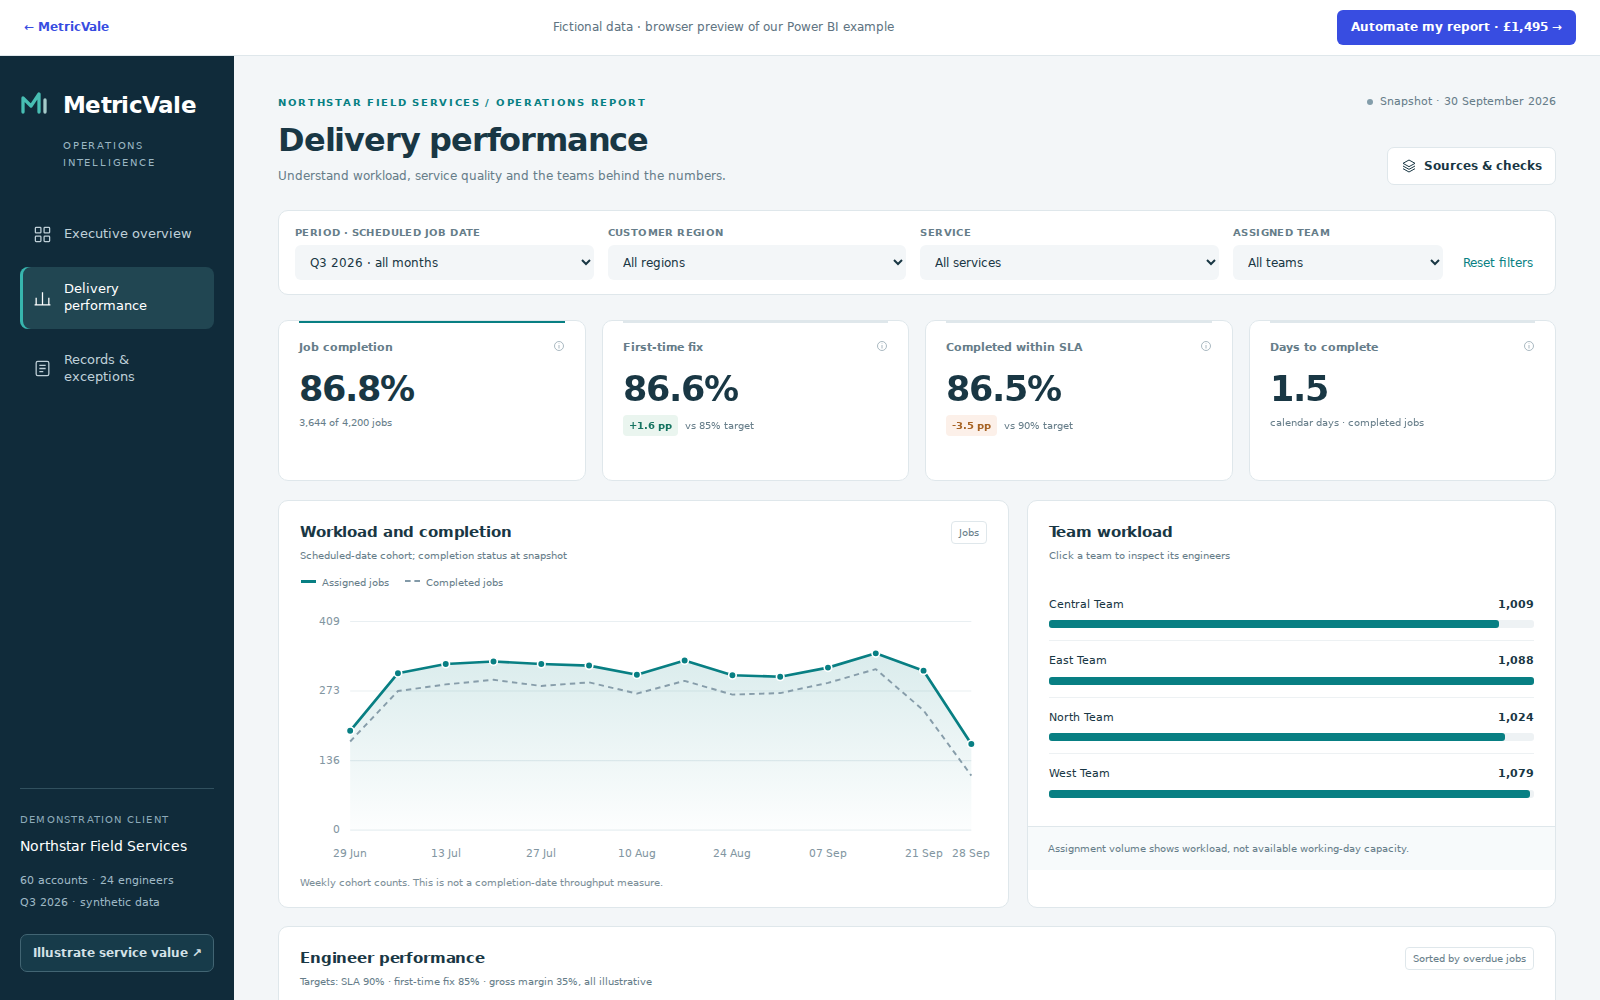The height and width of the screenshot is (1000, 1600).
Task: Click the 29 Jun assigned jobs data point
Action: [350, 731]
